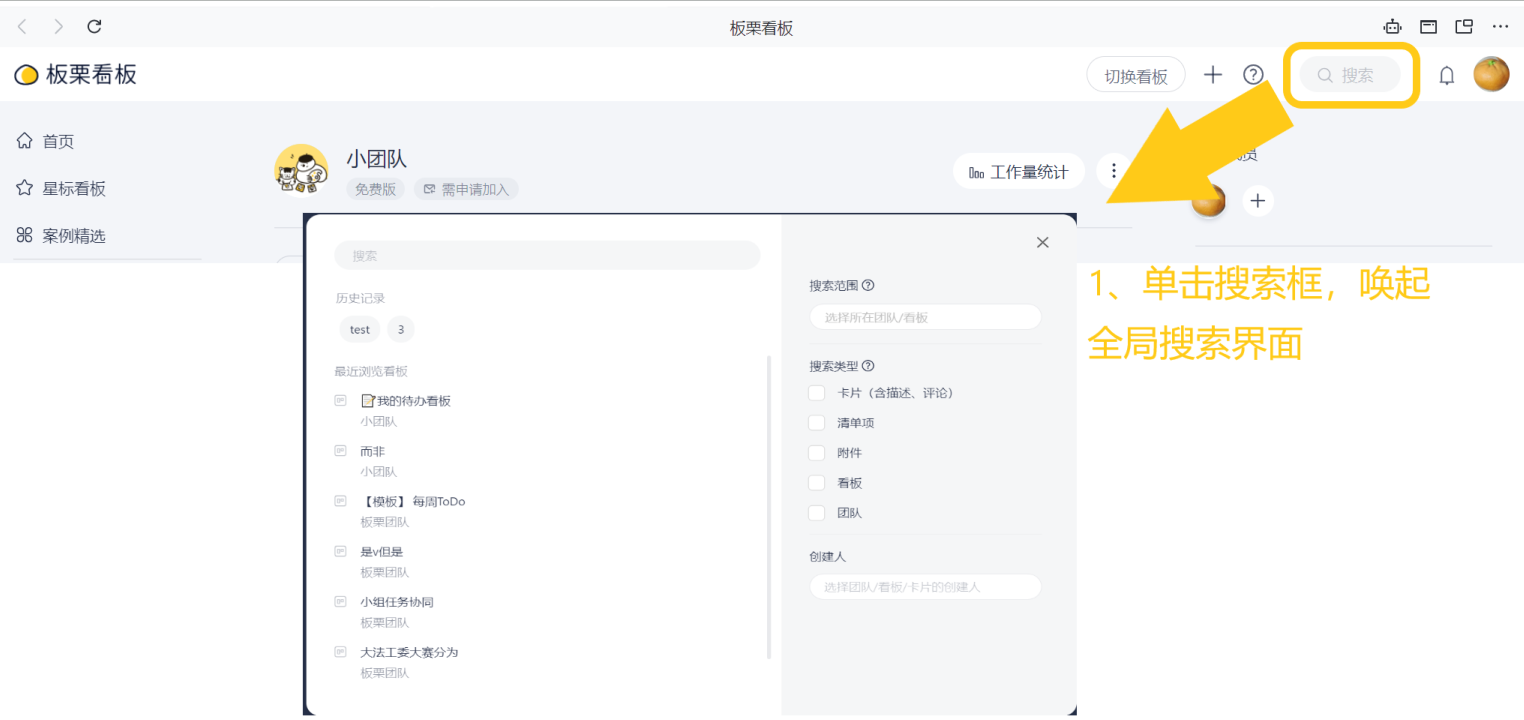The width and height of the screenshot is (1524, 720).
Task: Check the 清单项 search type
Action: (817, 423)
